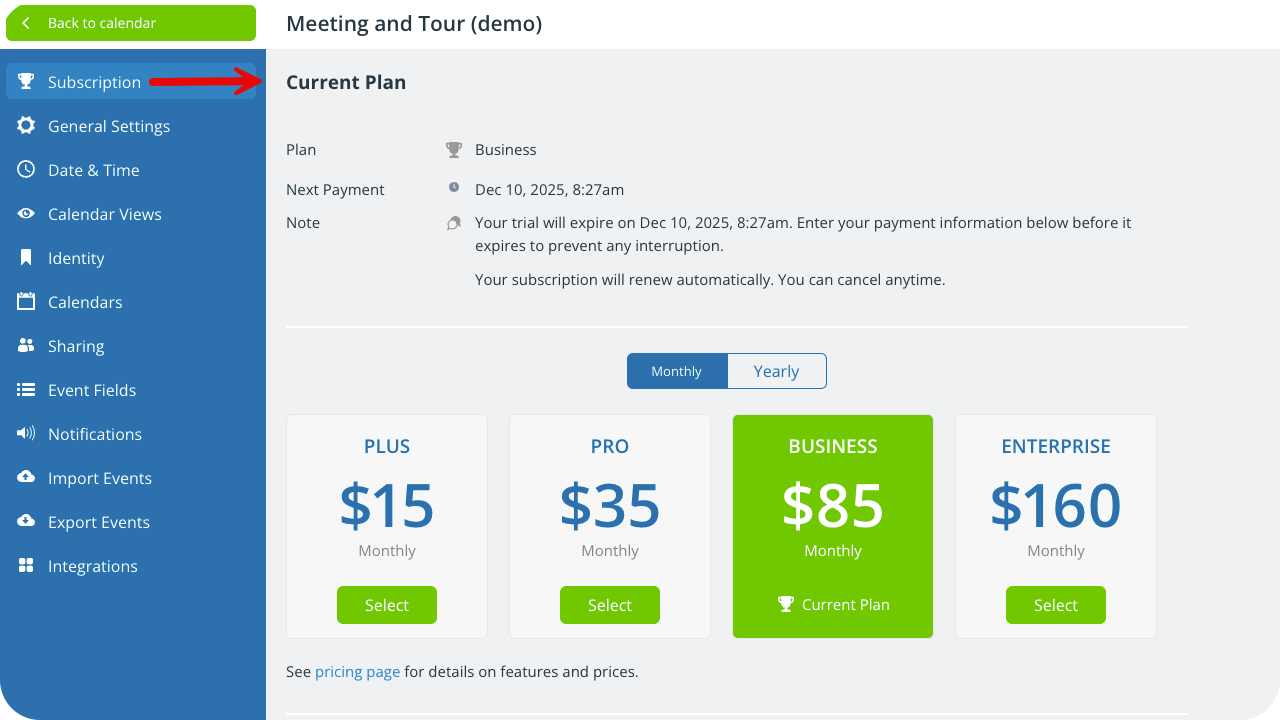Viewport: 1280px width, 720px height.
Task: Click the General Settings gear icon
Action: click(x=26, y=126)
